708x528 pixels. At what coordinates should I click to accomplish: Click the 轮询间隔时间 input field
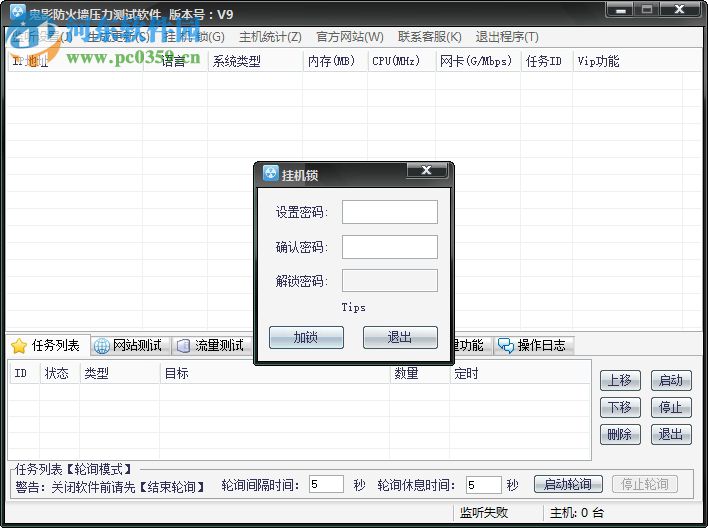click(326, 485)
